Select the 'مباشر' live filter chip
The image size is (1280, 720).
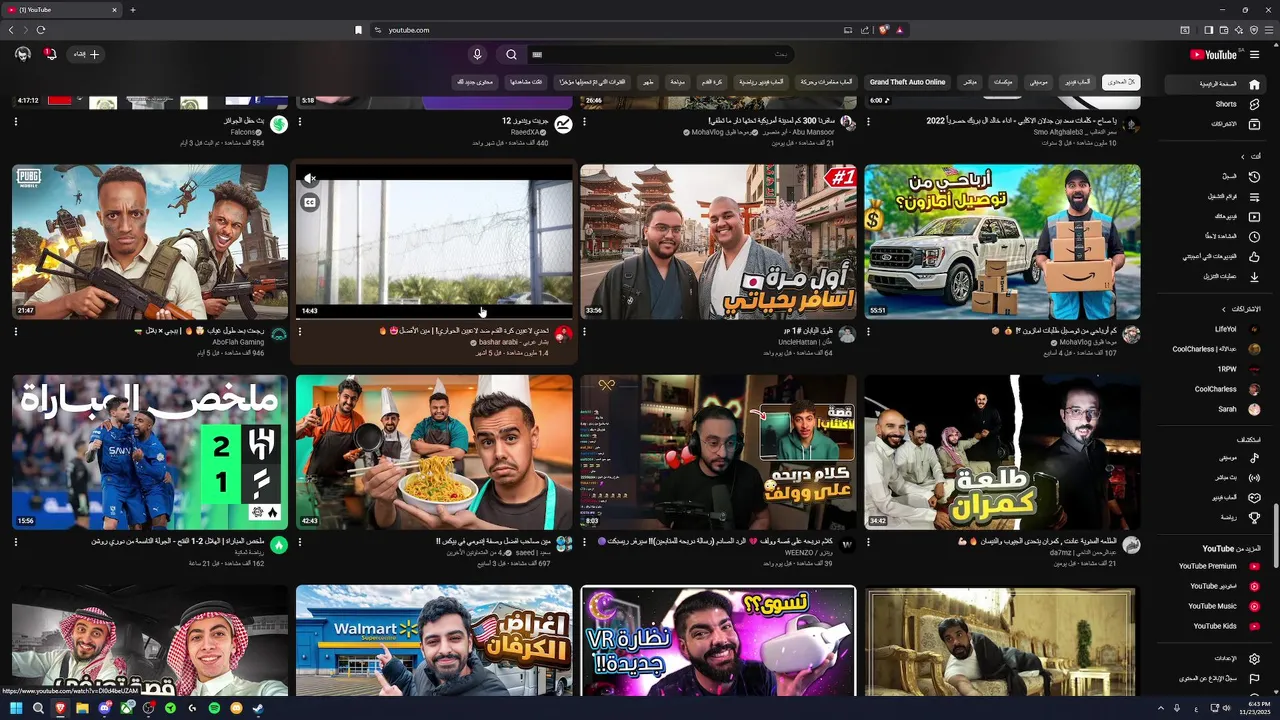click(x=969, y=82)
